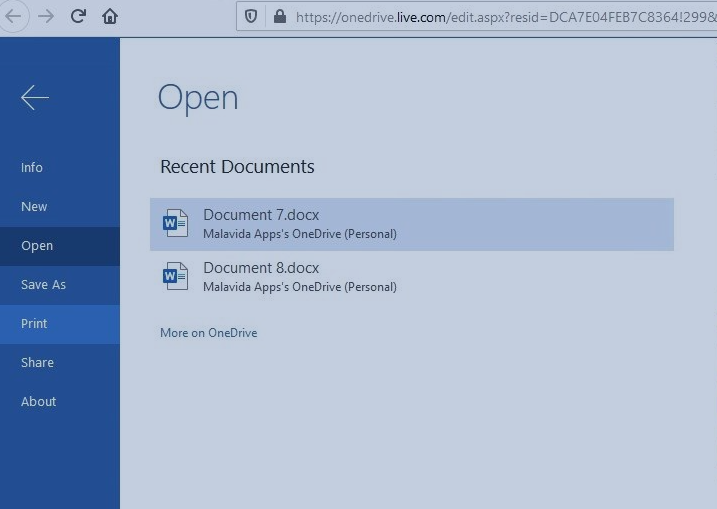Viewport: 717px width, 509px height.
Task: Reload the page with the refresh icon
Action: click(78, 16)
